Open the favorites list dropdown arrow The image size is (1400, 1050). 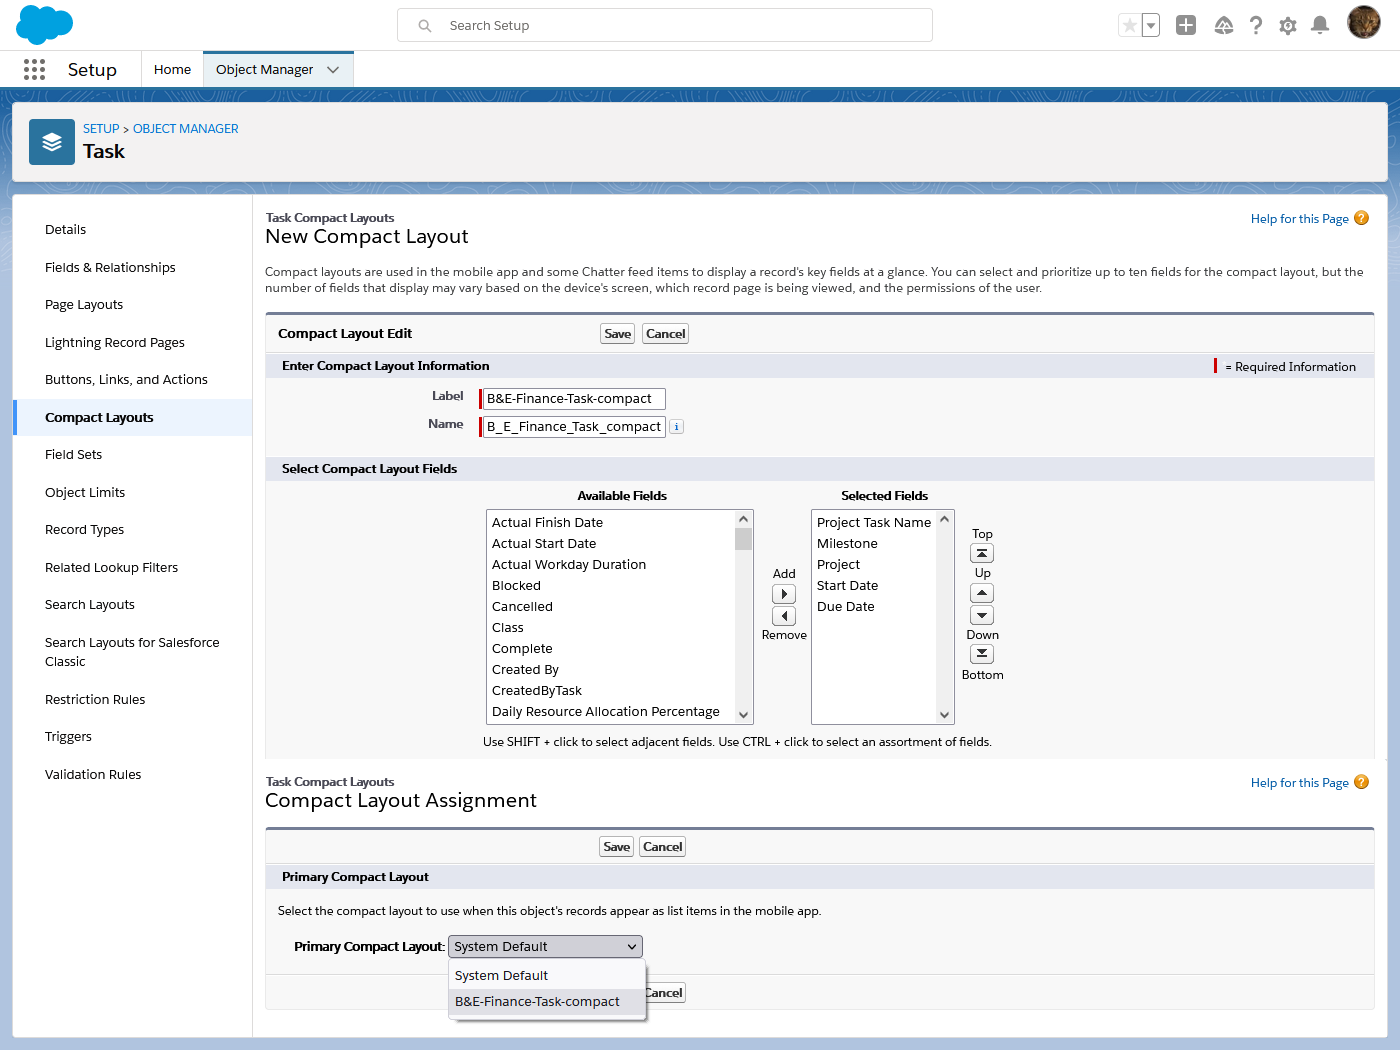coord(1151,26)
